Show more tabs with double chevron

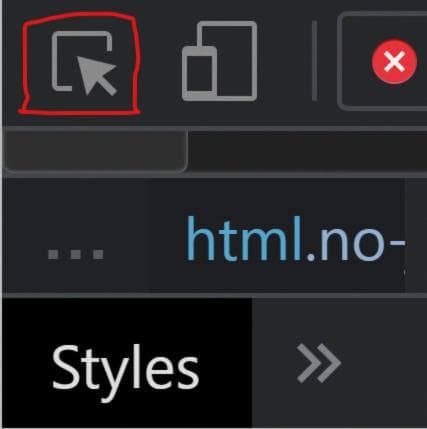click(319, 363)
